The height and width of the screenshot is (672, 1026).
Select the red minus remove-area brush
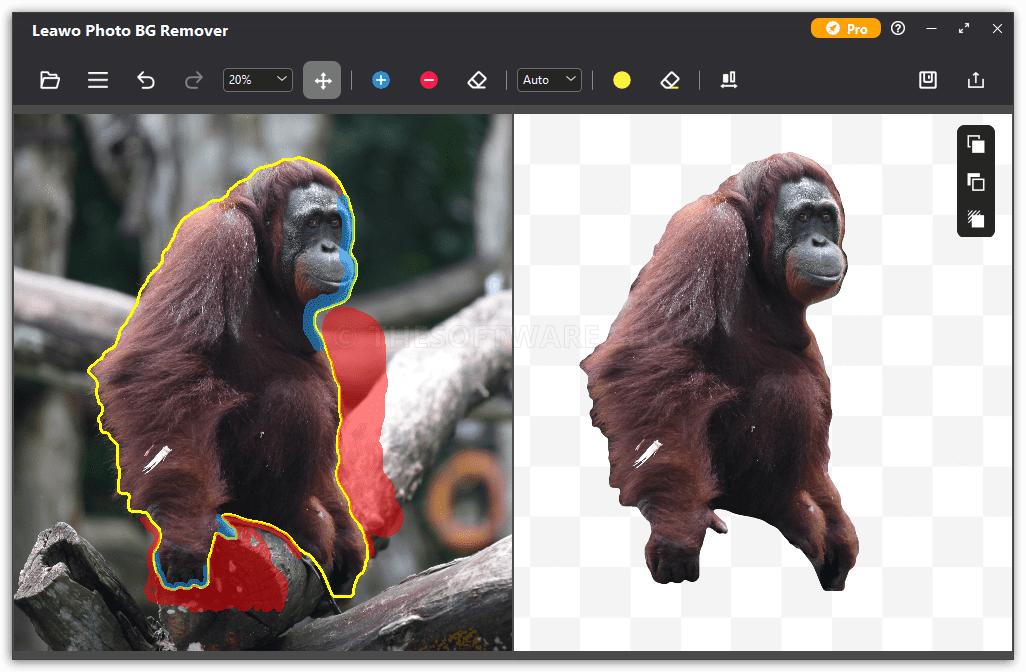coord(429,80)
